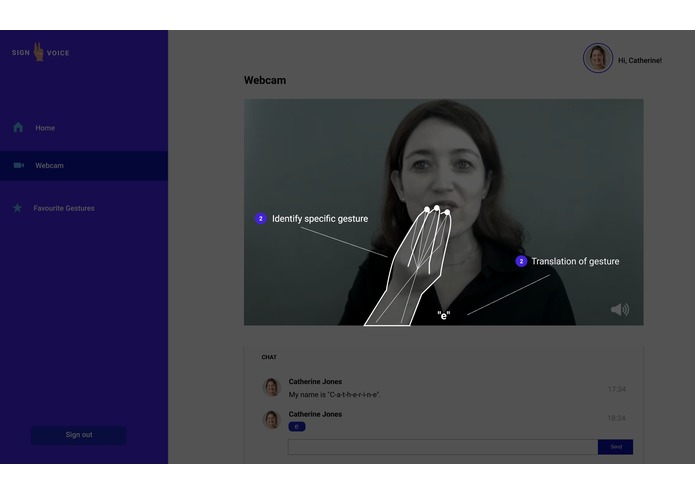Screen dimensions: 695x494
Task: Click the webcam video feed
Action: [x=443, y=212]
